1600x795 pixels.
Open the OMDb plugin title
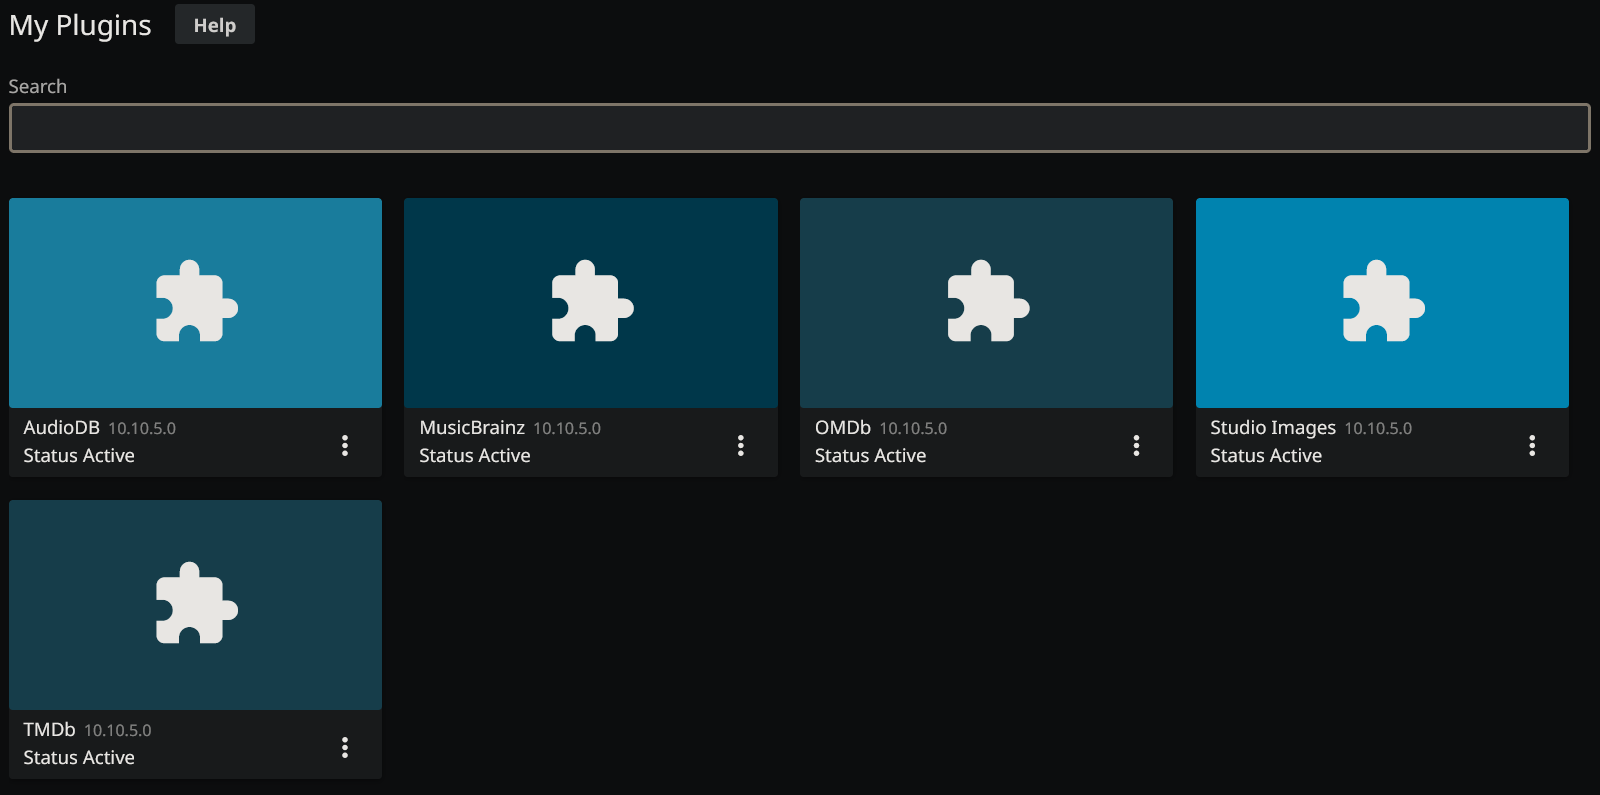(842, 428)
